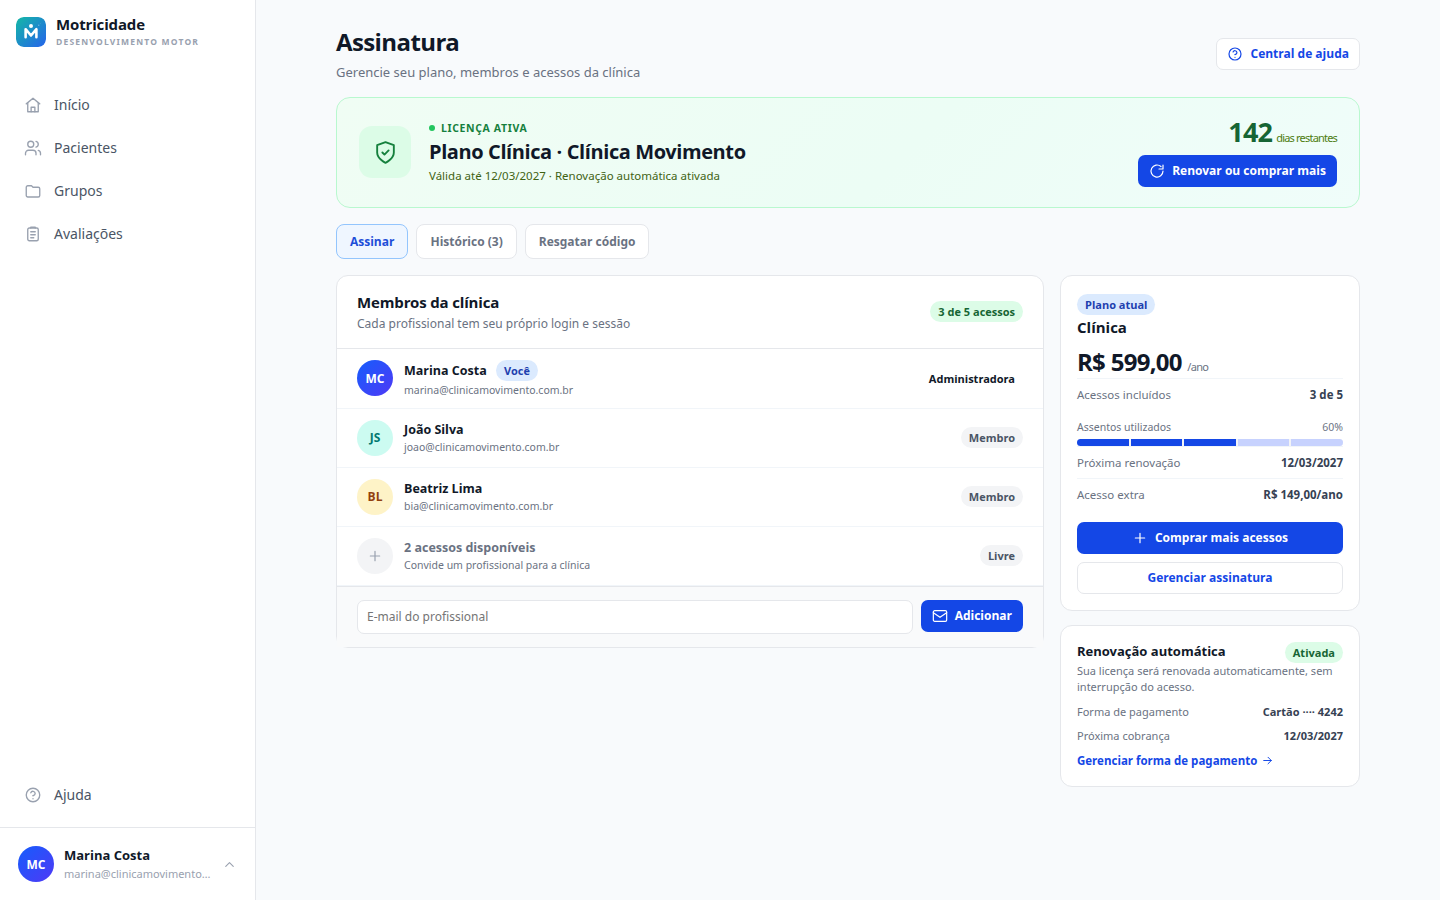Click the R$ 599,00 price
1440x900 pixels.
(1130, 363)
